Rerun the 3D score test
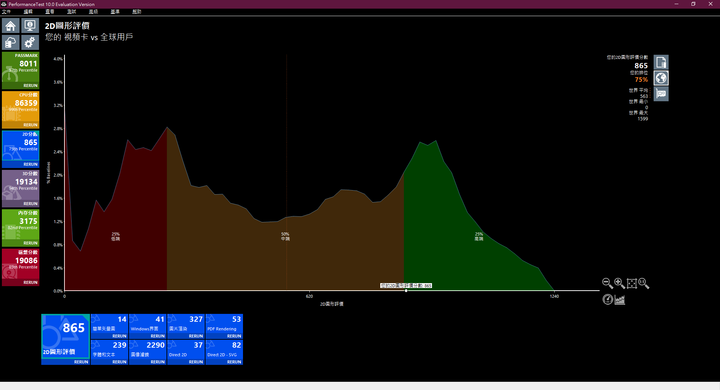The image size is (720, 390). coord(30,203)
